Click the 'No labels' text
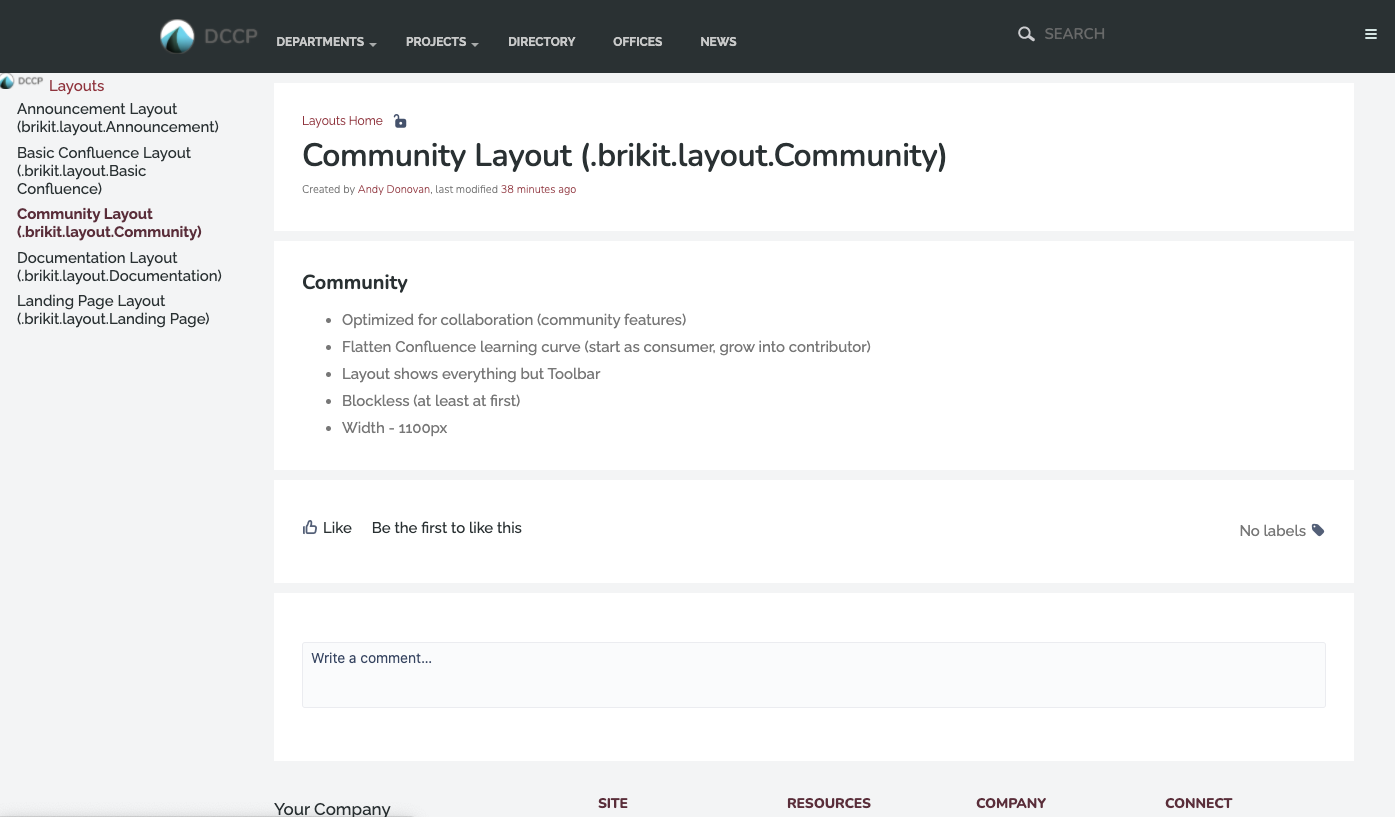This screenshot has width=1395, height=817. (1272, 531)
